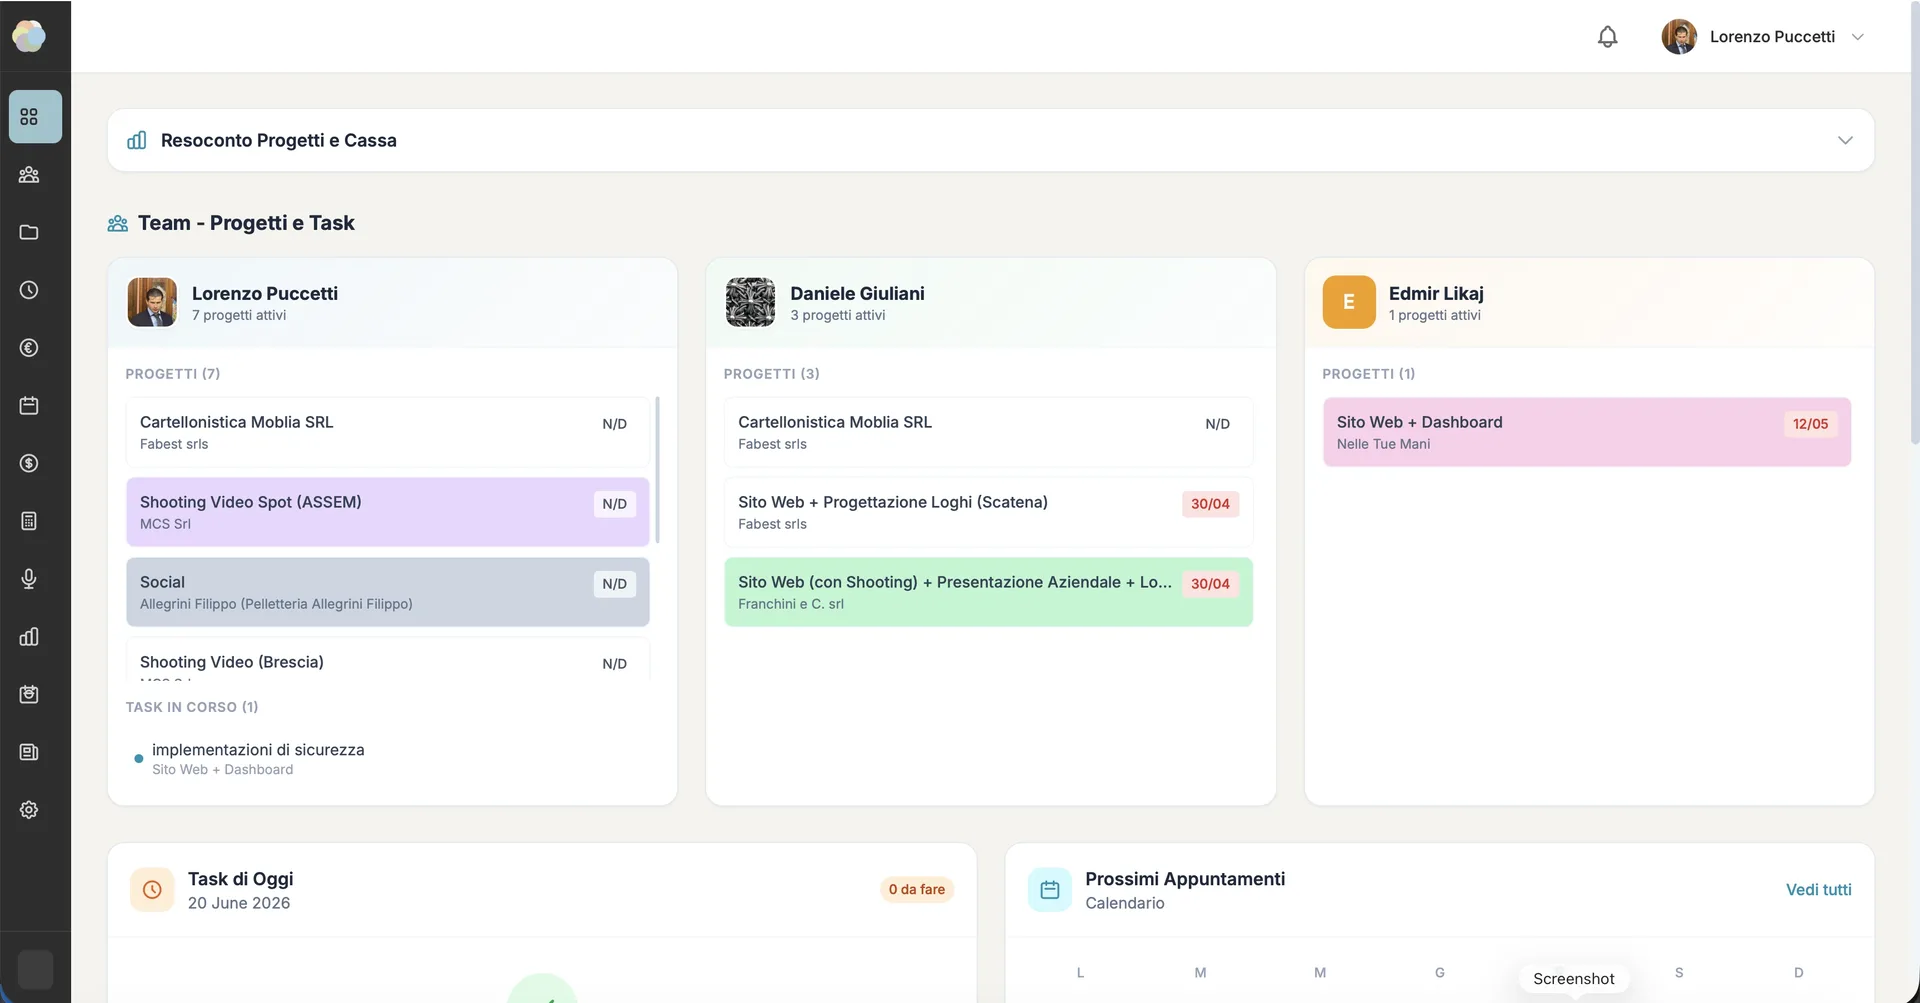Viewport: 1920px width, 1003px height.
Task: Click N/D badge on Social project
Action: (614, 584)
